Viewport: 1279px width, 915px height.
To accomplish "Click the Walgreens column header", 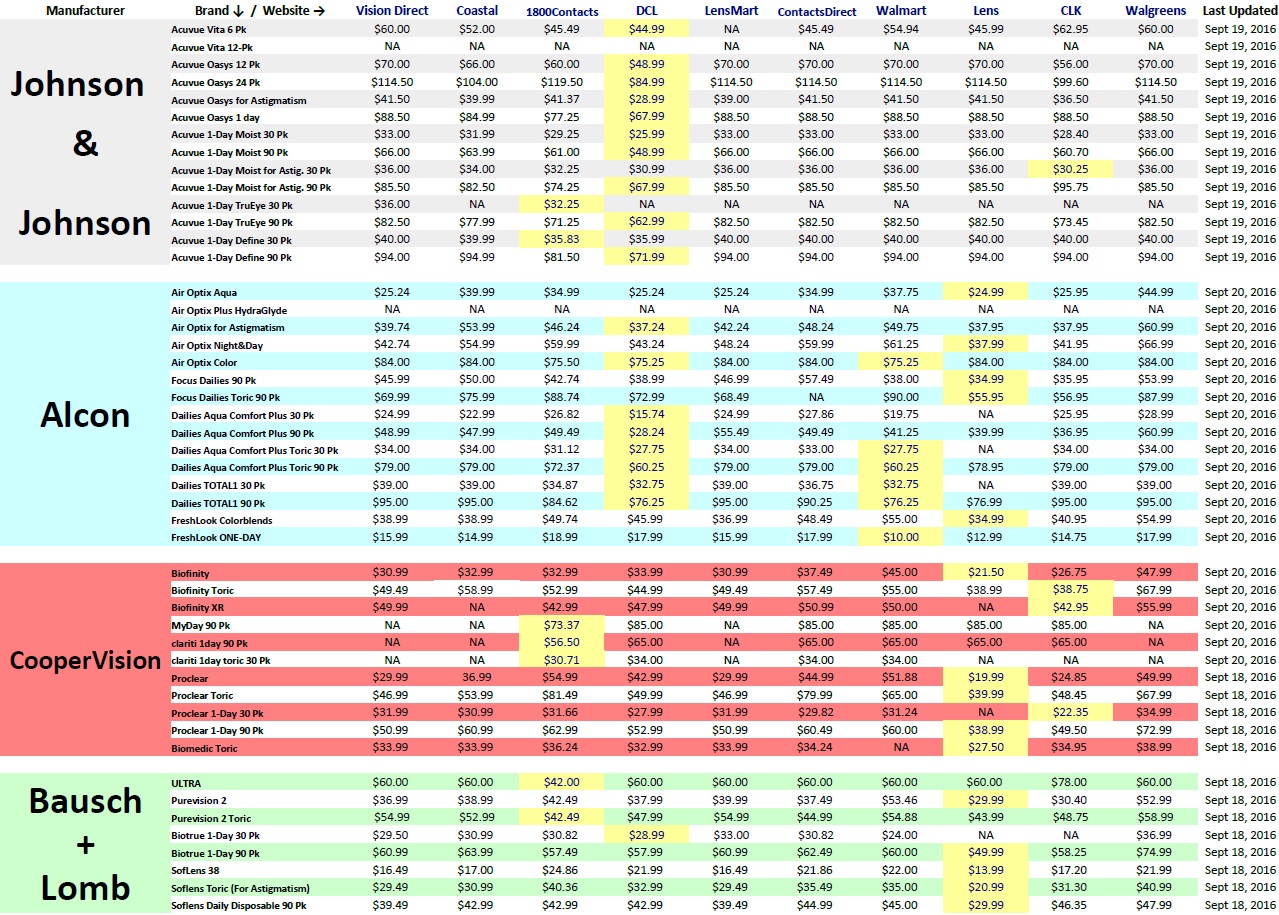I will coord(1155,10).
